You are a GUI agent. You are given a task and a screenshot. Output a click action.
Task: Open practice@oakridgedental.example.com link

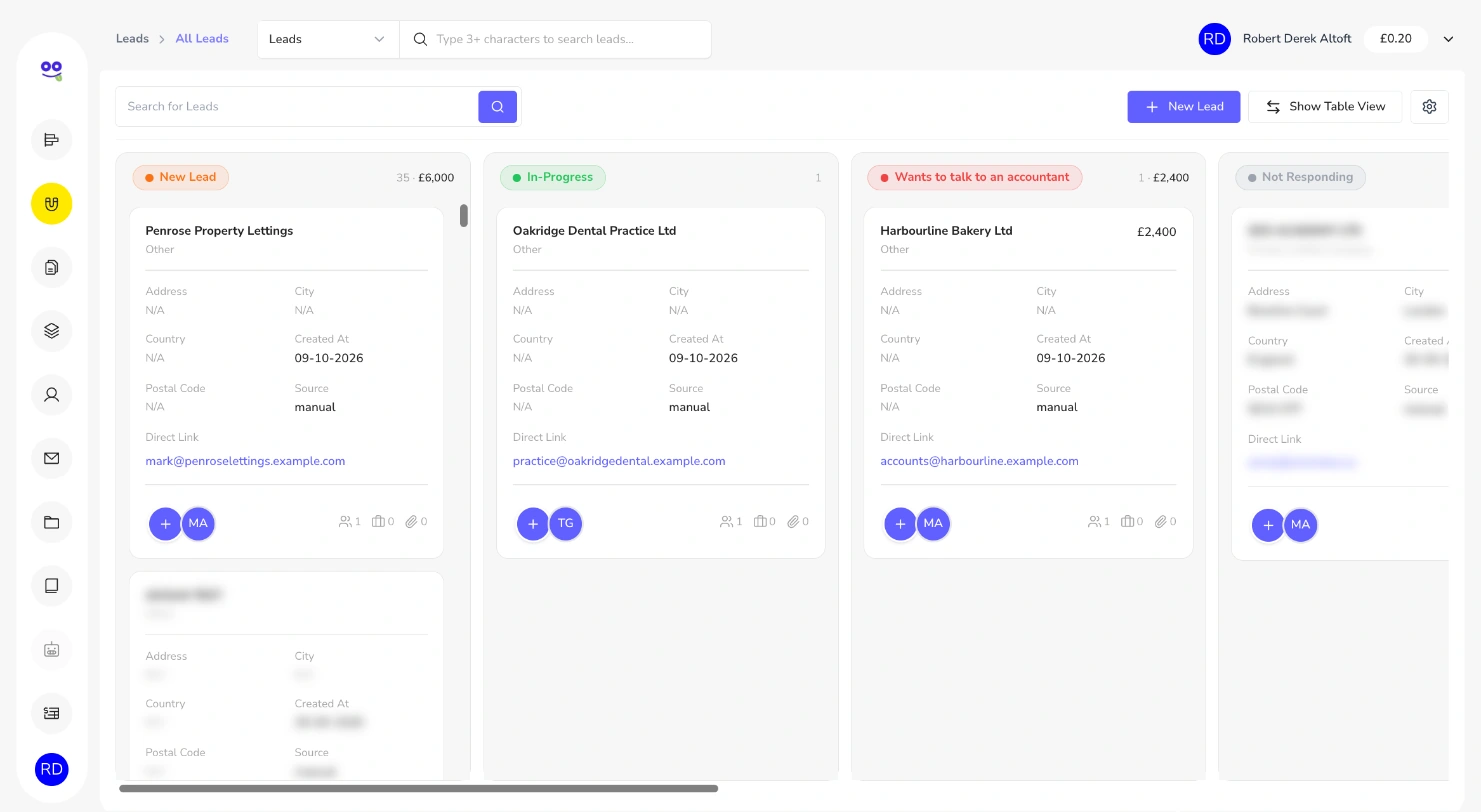(619, 461)
